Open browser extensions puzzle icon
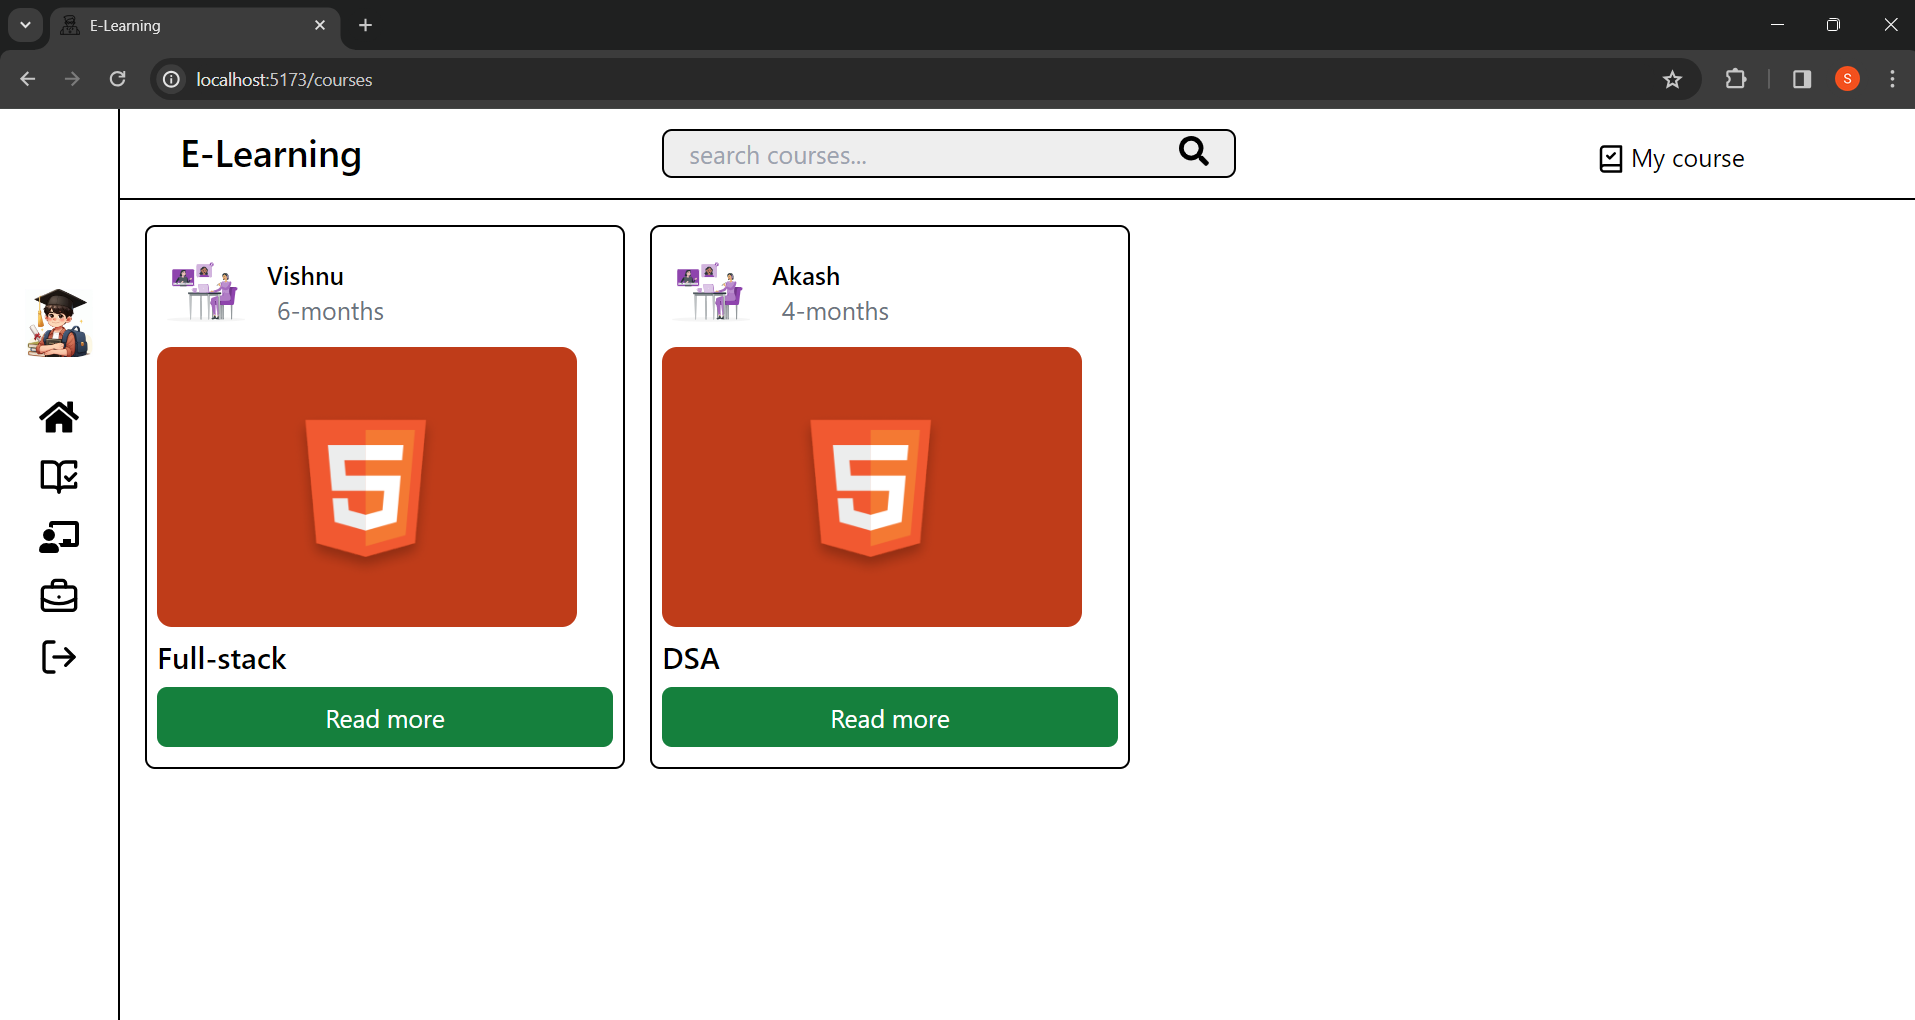1915x1020 pixels. pos(1736,79)
